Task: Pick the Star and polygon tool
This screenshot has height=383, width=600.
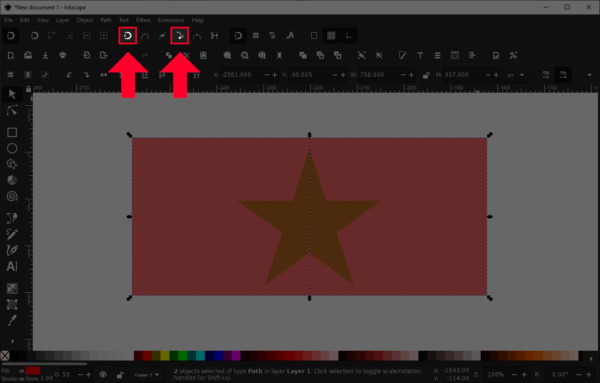Action: point(12,164)
